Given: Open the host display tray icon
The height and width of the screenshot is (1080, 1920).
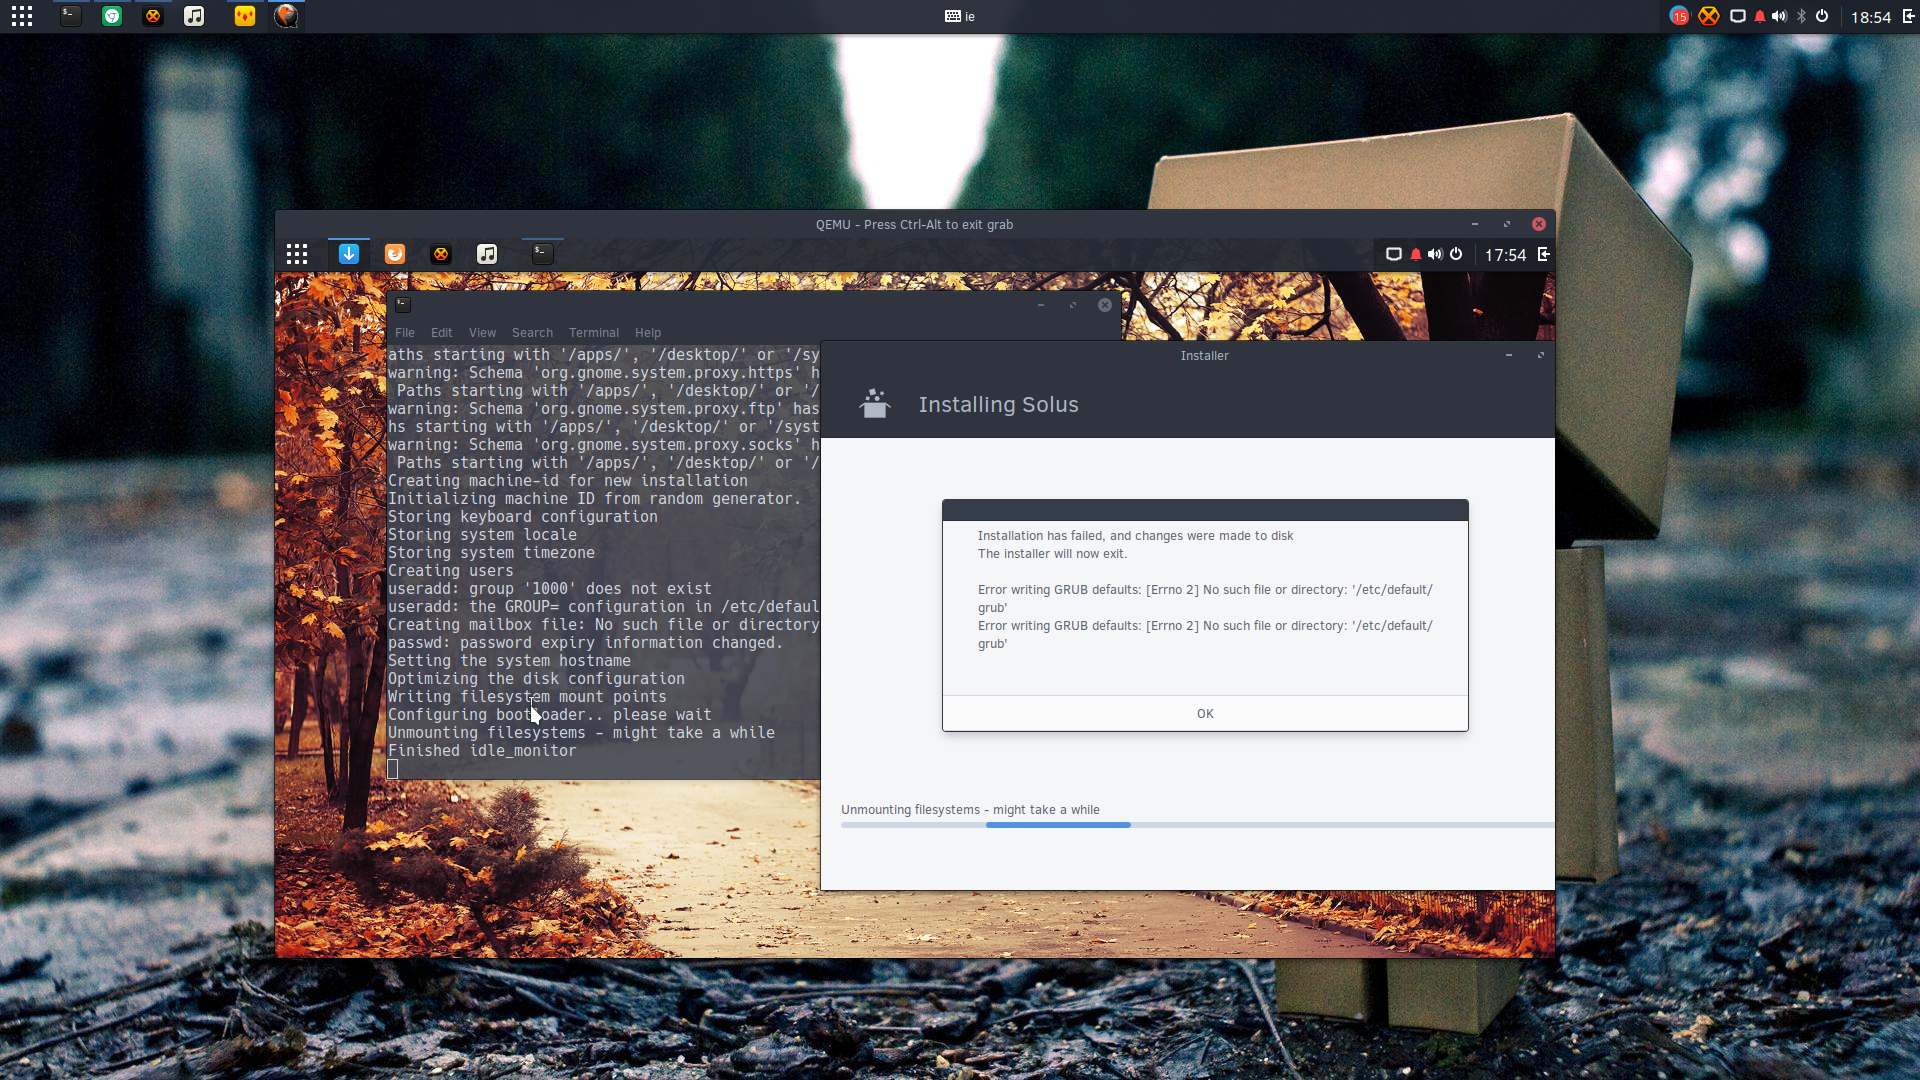Looking at the screenshot, I should click(x=1738, y=16).
